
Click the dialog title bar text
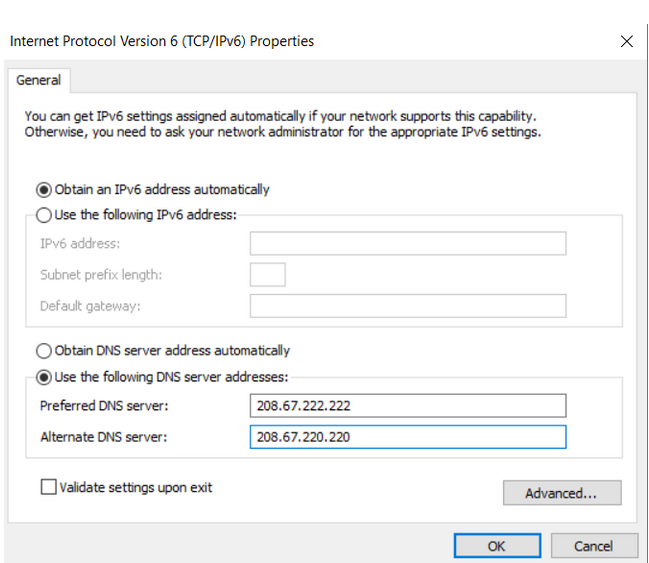pos(162,41)
